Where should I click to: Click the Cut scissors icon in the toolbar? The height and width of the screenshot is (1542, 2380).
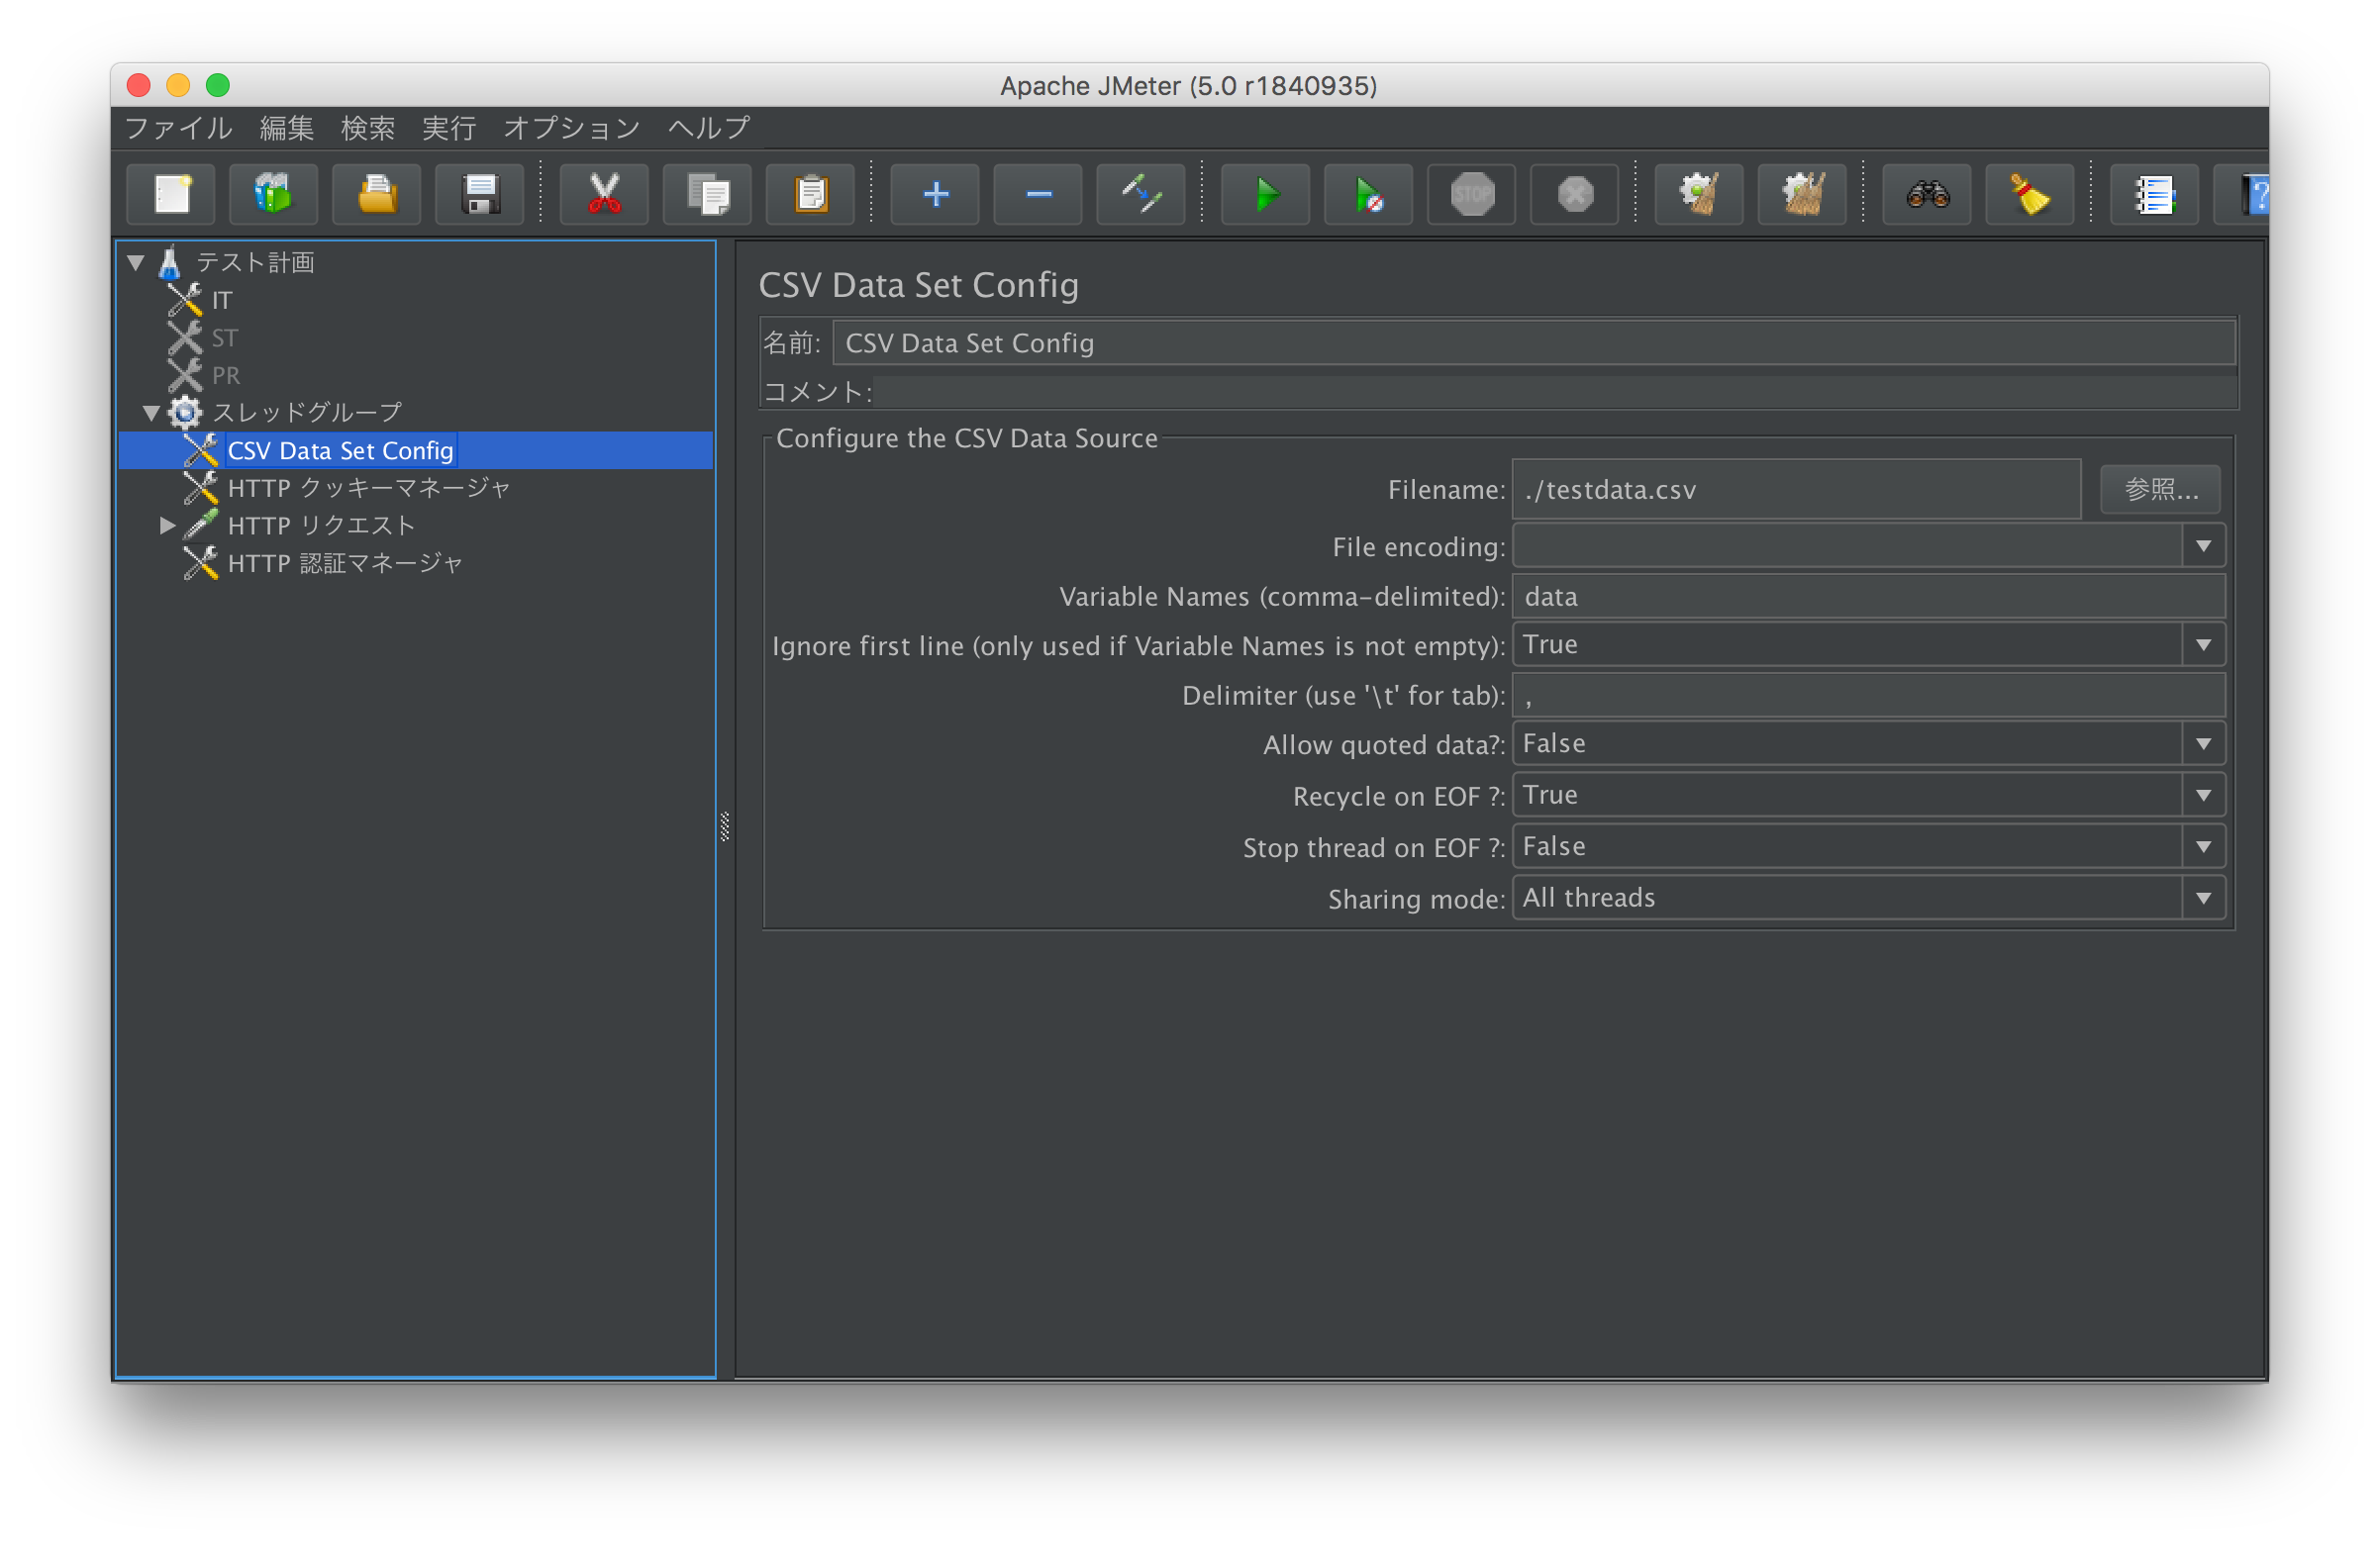603,194
